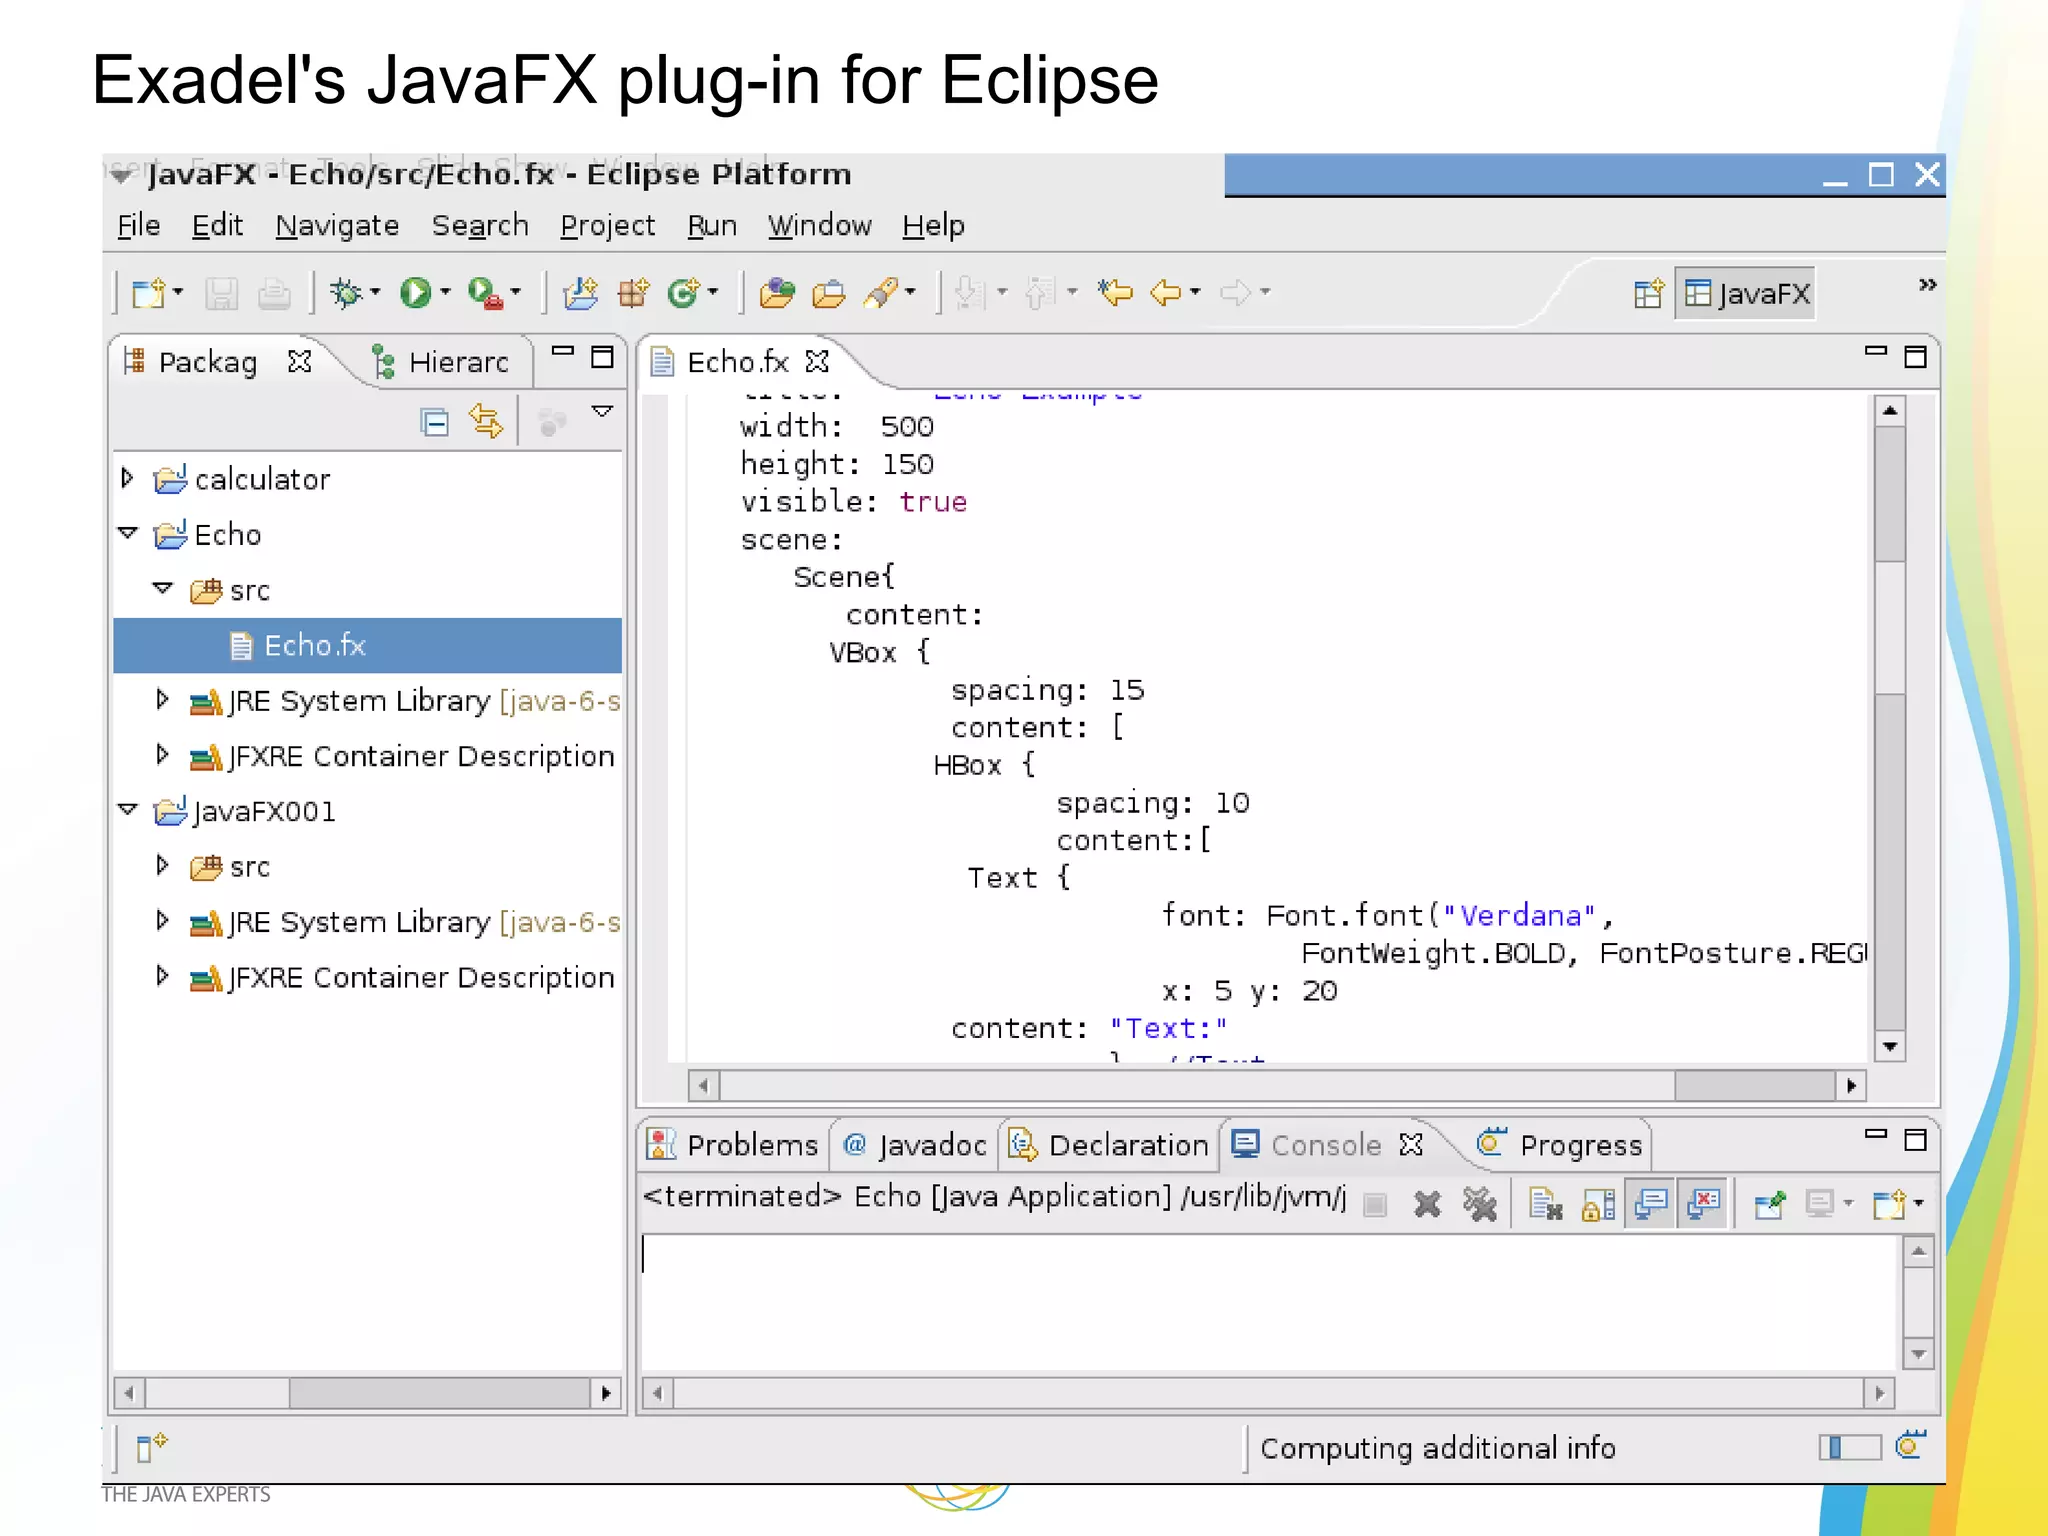Expand JRE System Library under Echo
Screen dimensions: 2048x1536
[x=162, y=700]
